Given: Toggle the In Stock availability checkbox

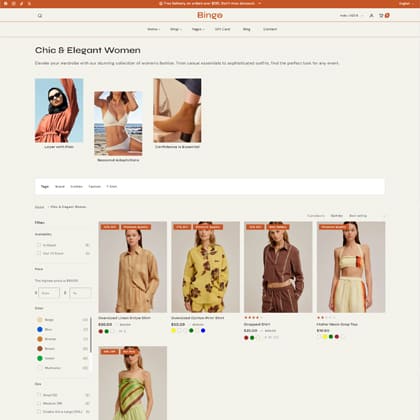Looking at the screenshot, I should pyautogui.click(x=39, y=245).
